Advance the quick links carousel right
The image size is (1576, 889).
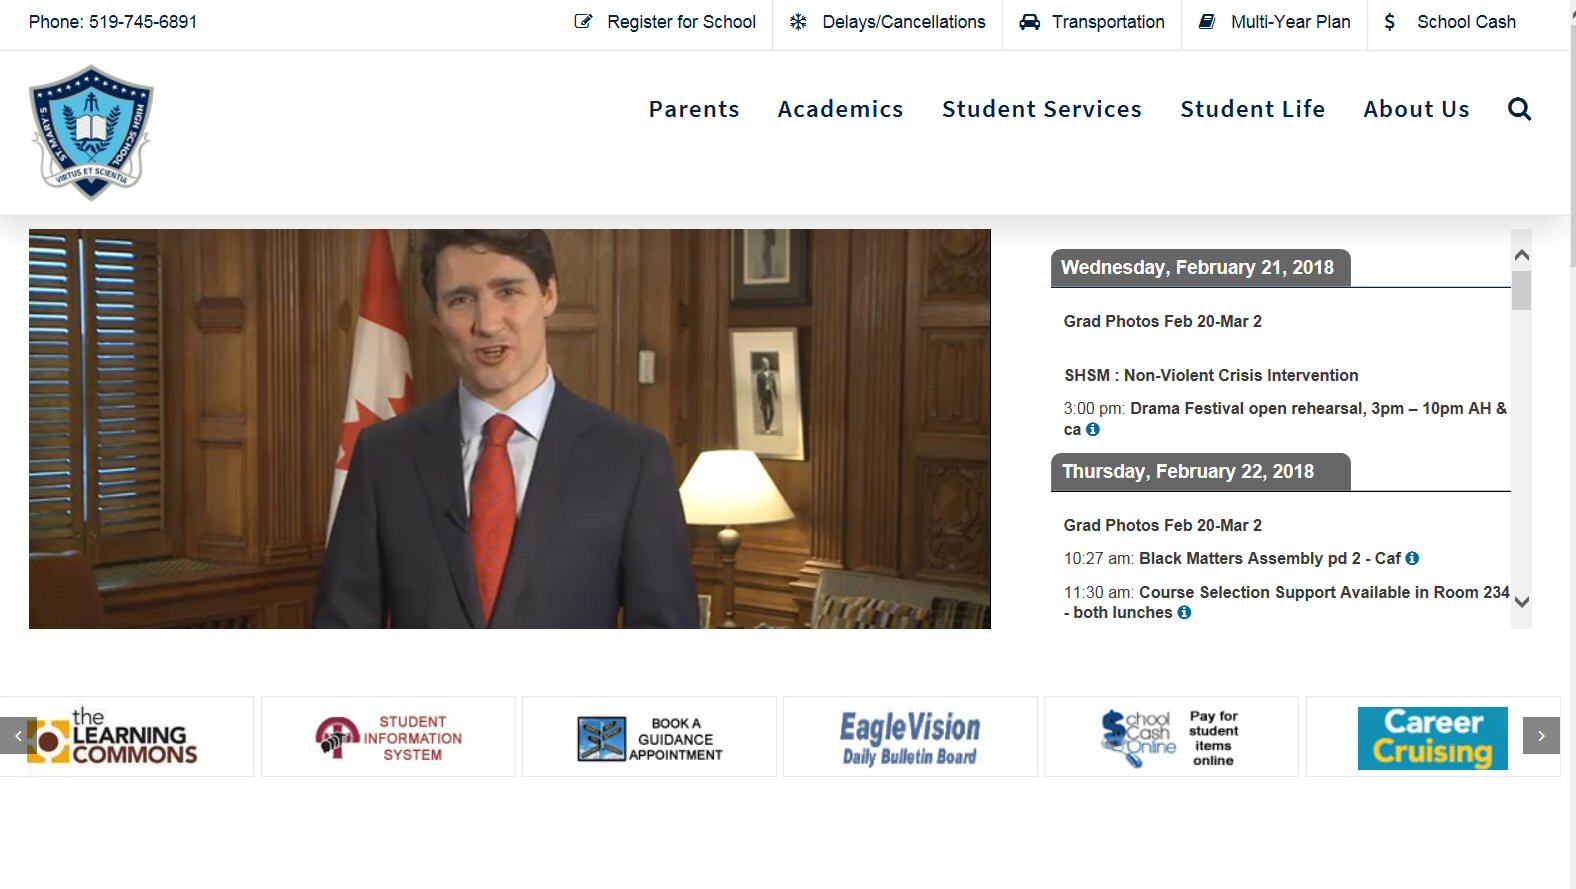click(x=1541, y=736)
